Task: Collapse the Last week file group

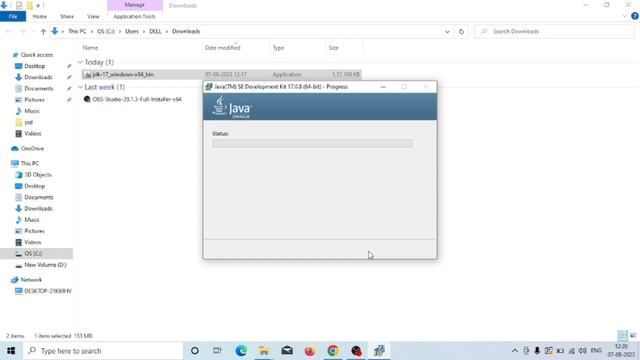Action: [x=80, y=87]
